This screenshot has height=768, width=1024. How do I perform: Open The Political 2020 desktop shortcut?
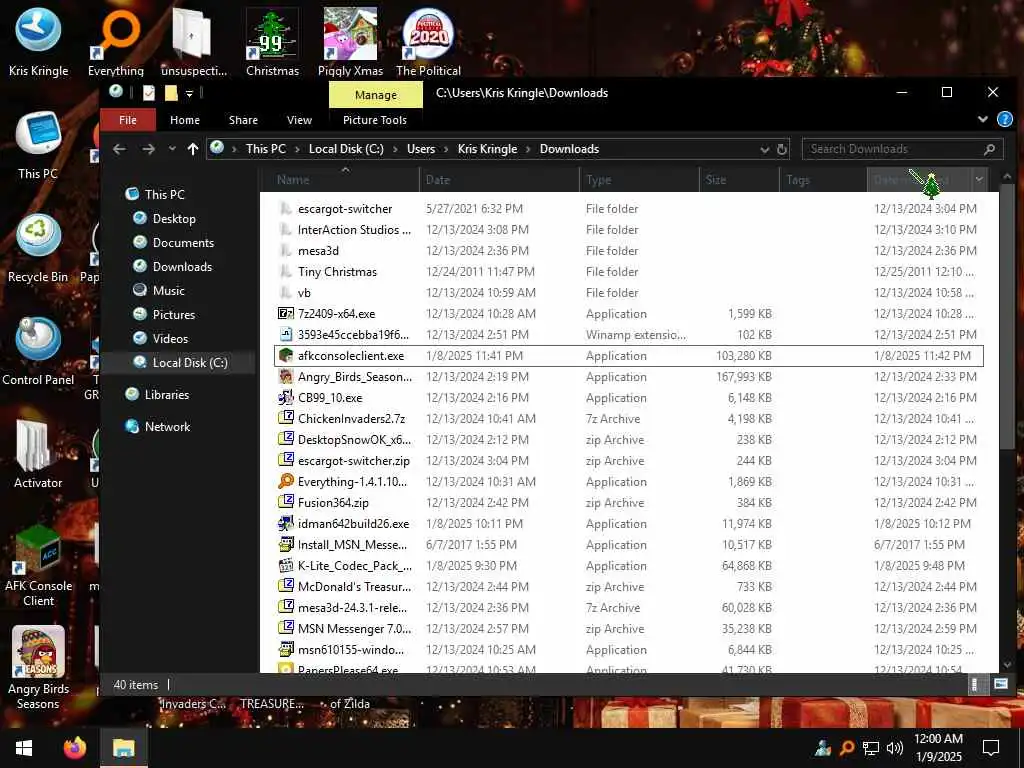click(x=428, y=41)
